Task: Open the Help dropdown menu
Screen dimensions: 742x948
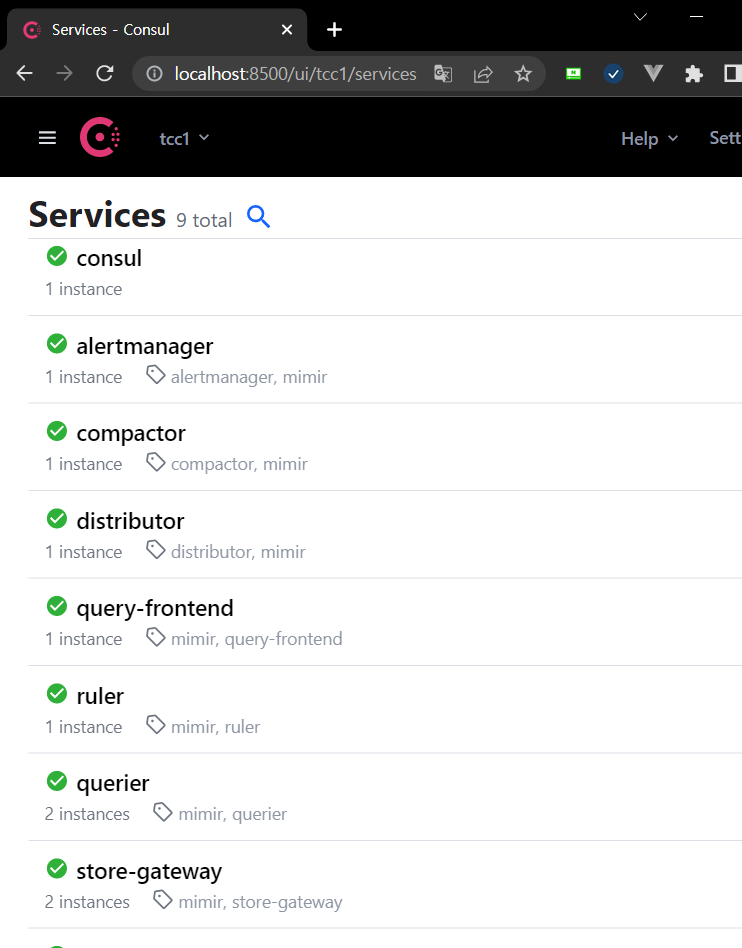Action: click(649, 139)
